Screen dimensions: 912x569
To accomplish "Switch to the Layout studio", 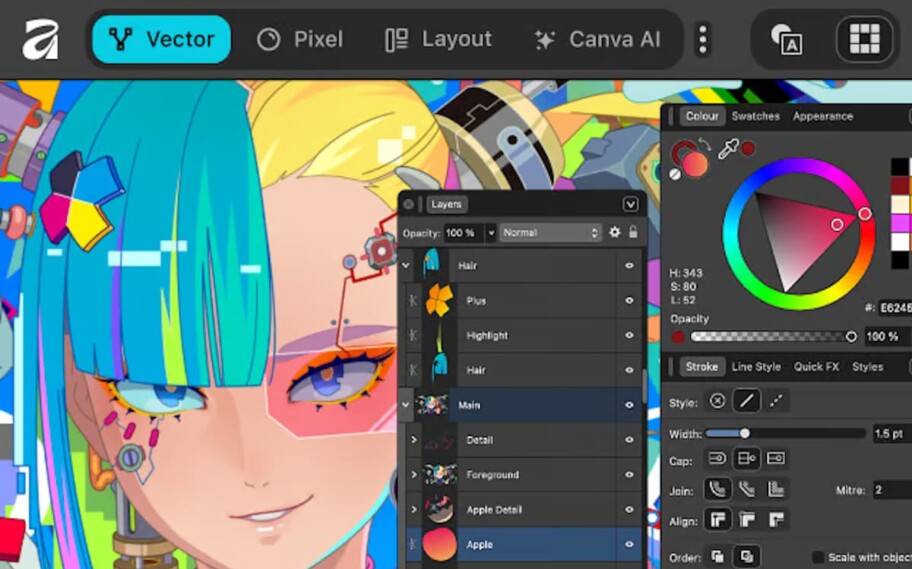I will 439,39.
